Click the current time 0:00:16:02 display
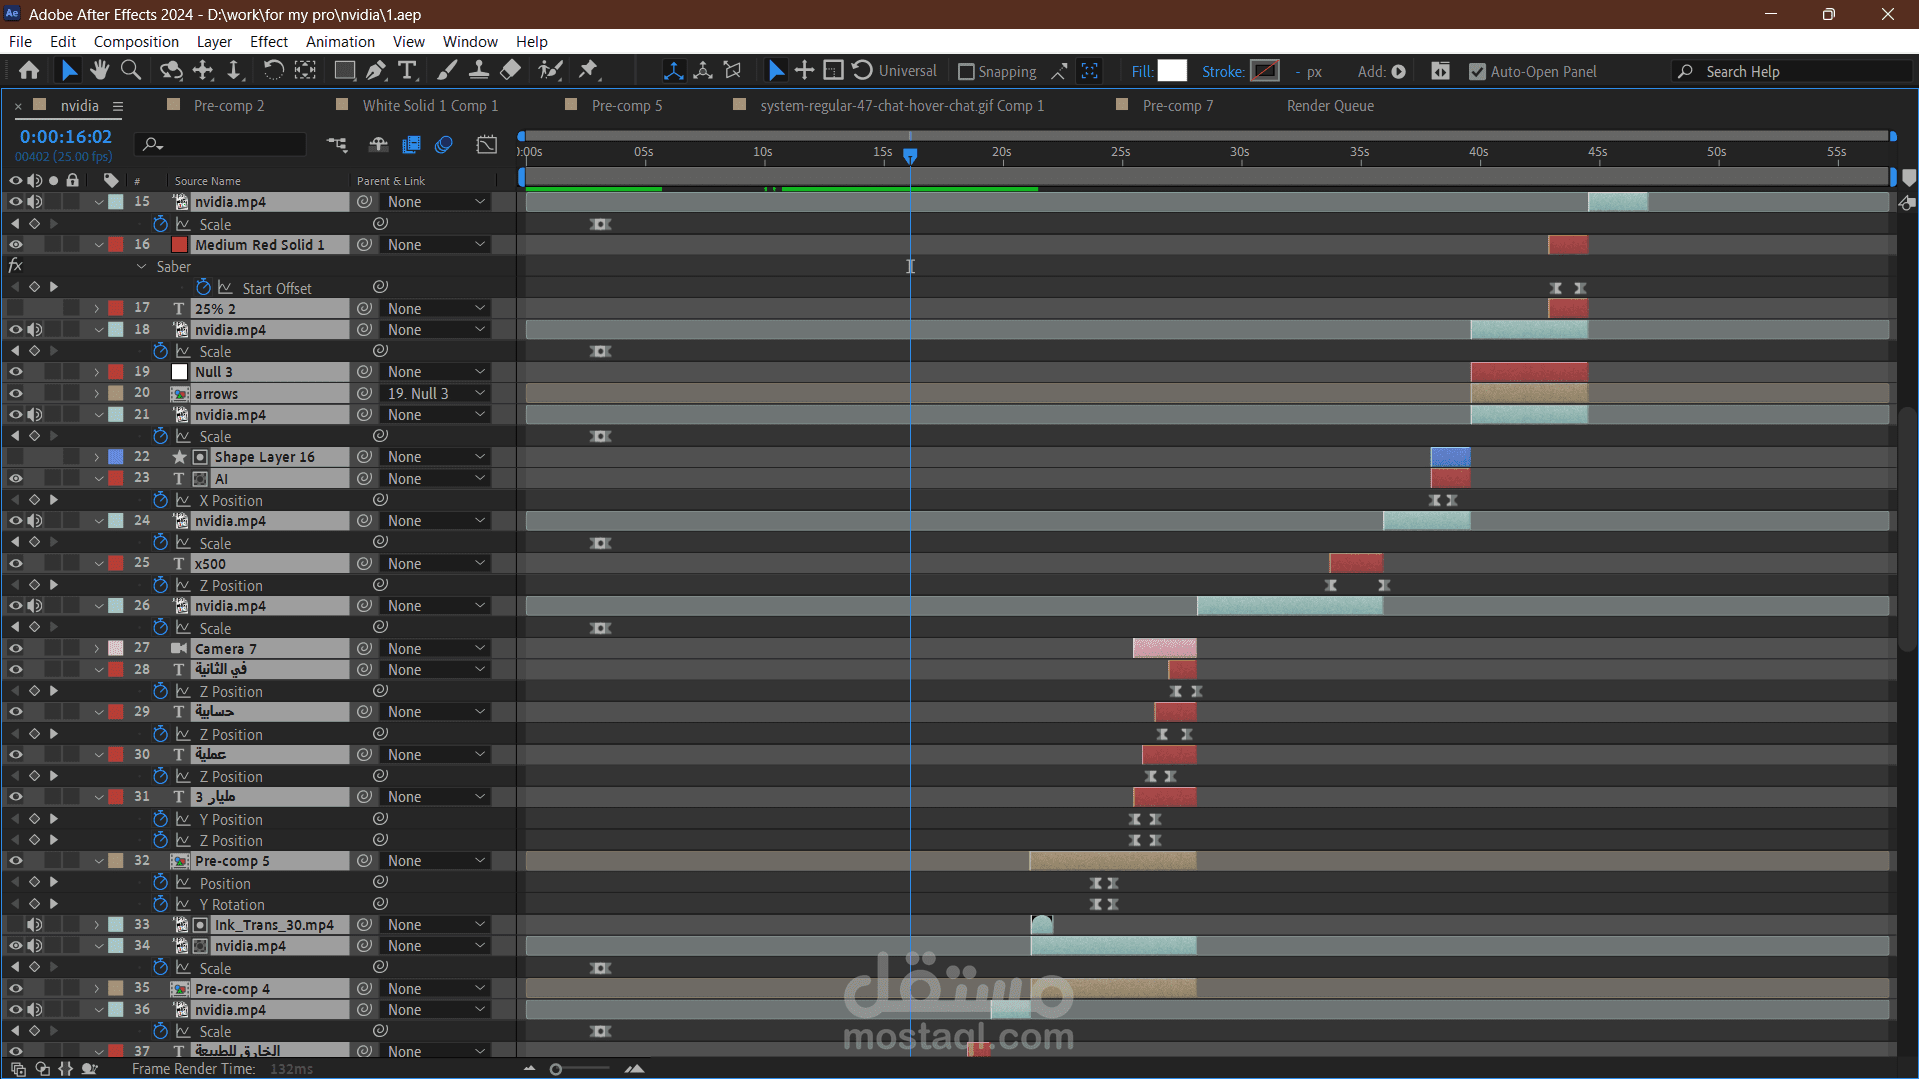Image resolution: width=1919 pixels, height=1079 pixels. 66,137
